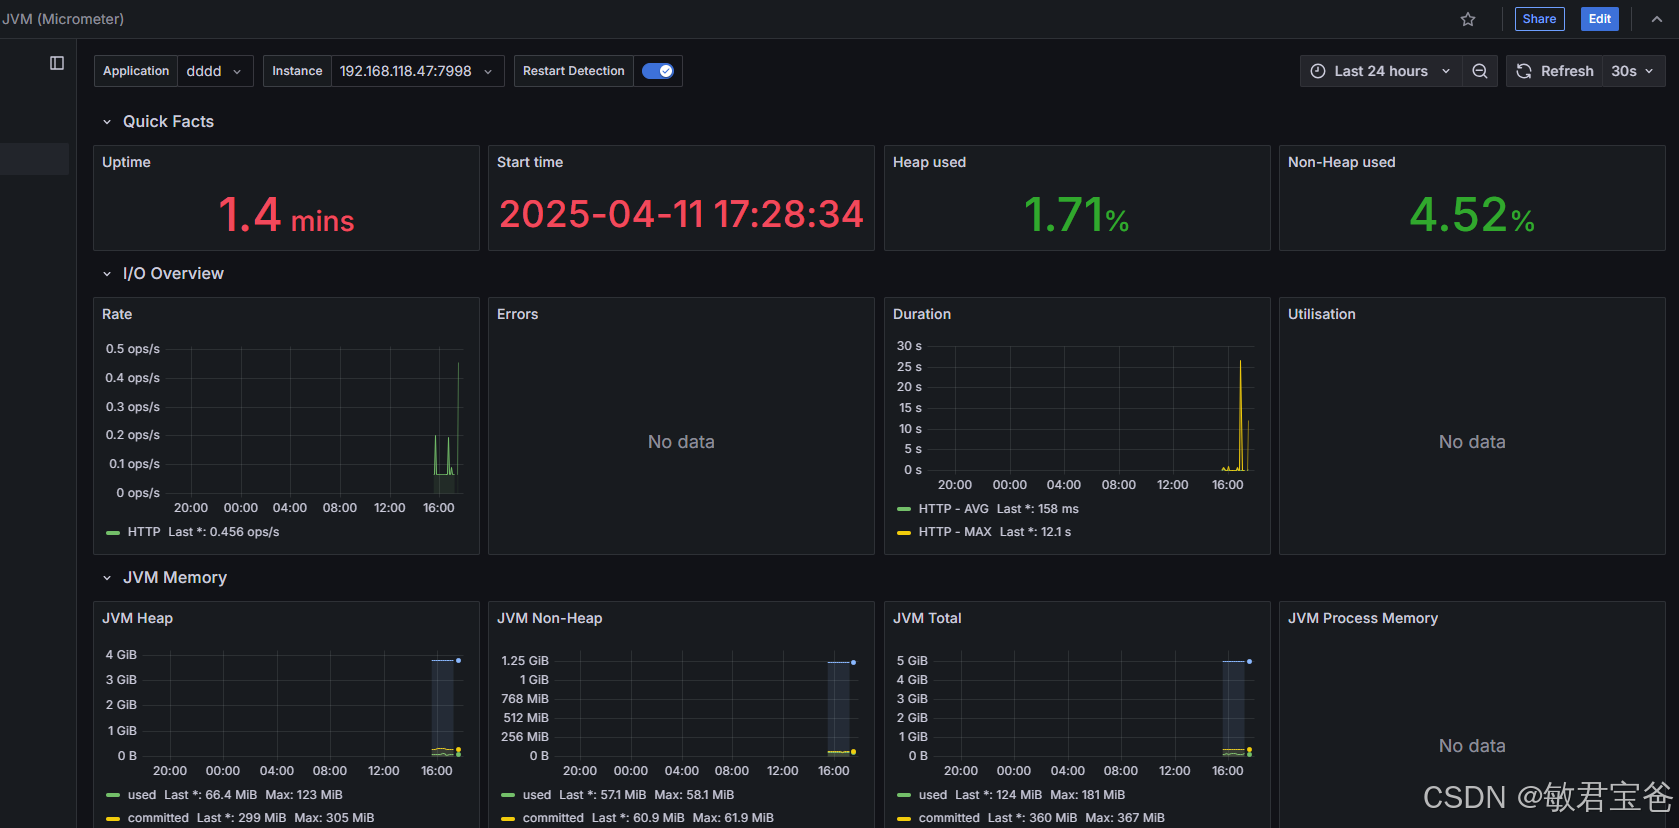Click the Rate panel title
The height and width of the screenshot is (828, 1679).
117,314
